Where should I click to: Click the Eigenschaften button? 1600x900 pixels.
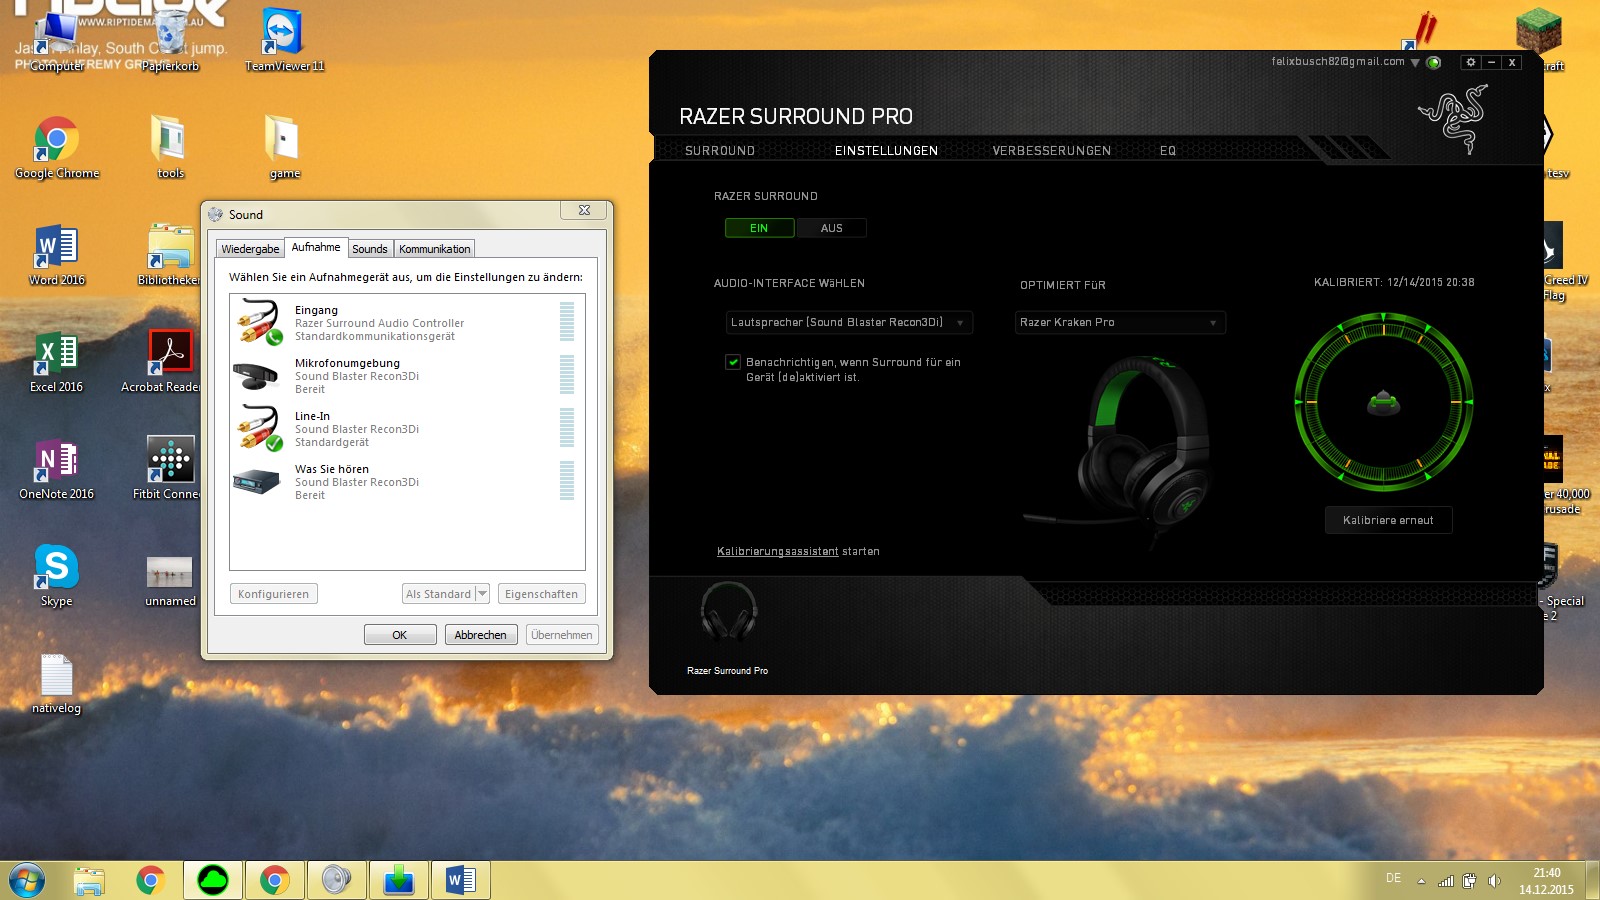(542, 594)
